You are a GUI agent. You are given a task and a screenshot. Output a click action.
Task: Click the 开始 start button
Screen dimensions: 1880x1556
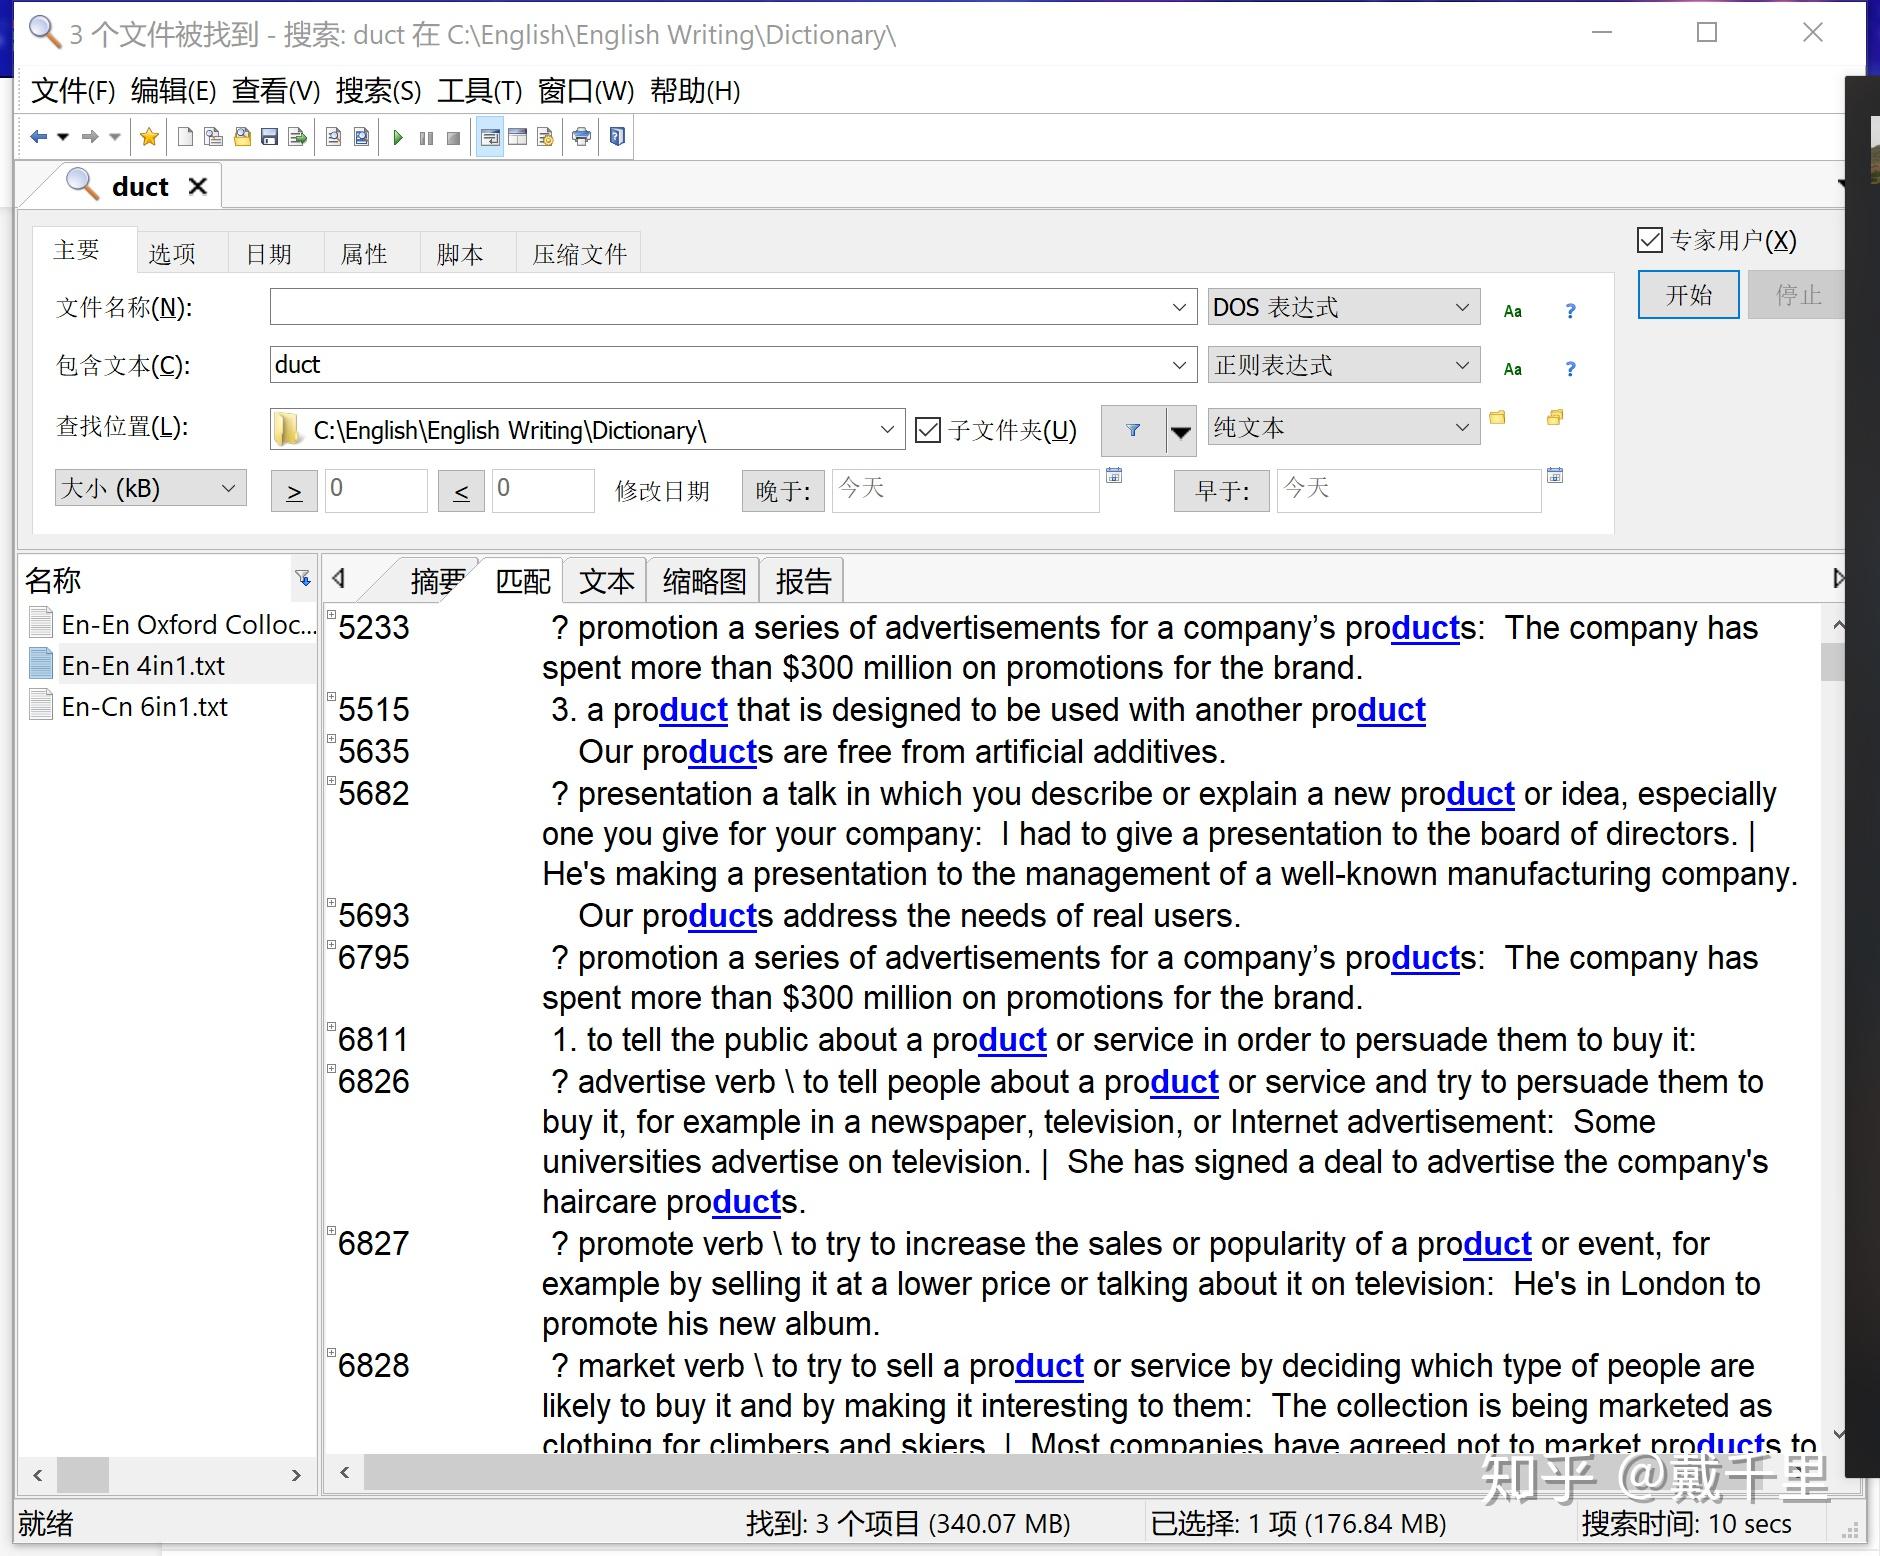1688,295
